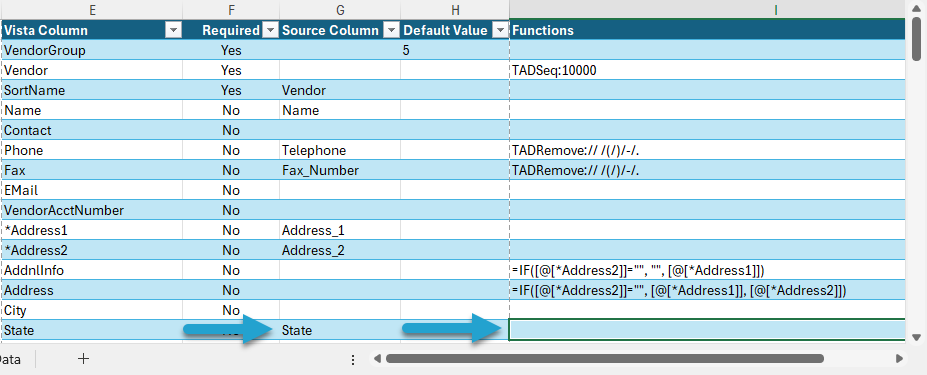The width and height of the screenshot is (927, 375).
Task: Select Source Column cell Vendor
Action: click(x=340, y=90)
